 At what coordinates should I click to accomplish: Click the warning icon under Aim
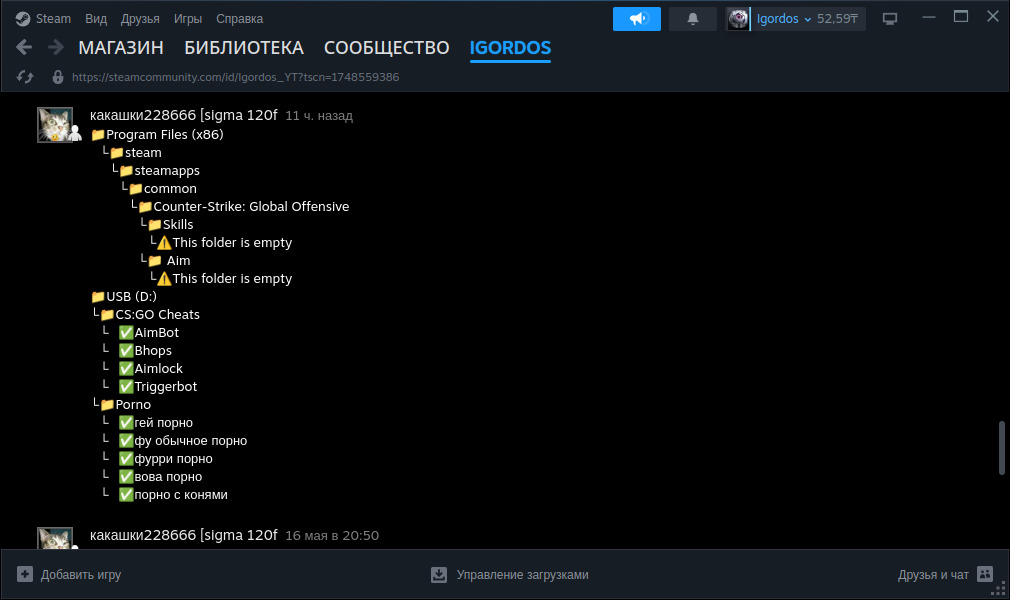(x=164, y=279)
